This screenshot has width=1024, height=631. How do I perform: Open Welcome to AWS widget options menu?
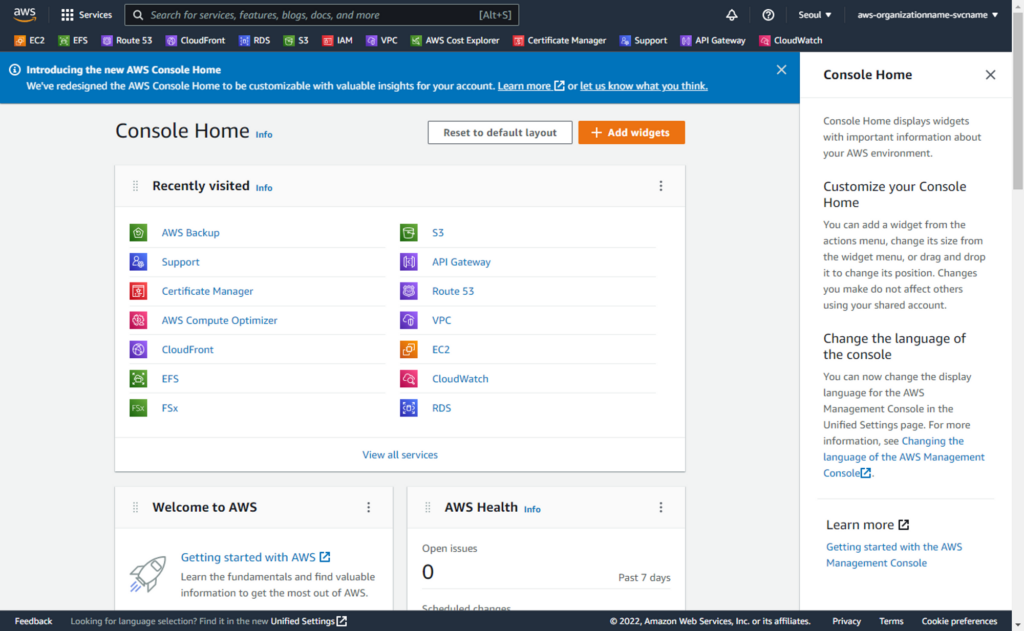coord(368,508)
